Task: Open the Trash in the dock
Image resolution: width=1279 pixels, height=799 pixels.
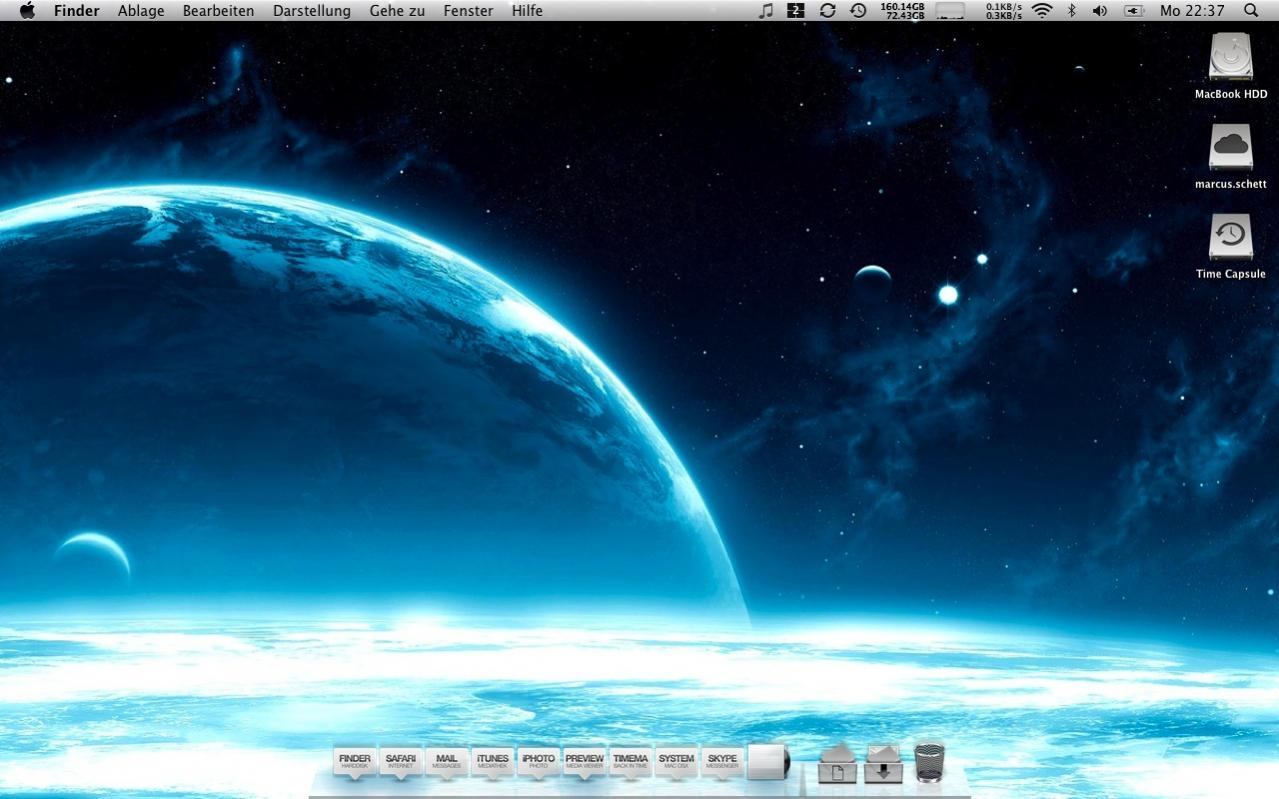Action: tap(929, 763)
